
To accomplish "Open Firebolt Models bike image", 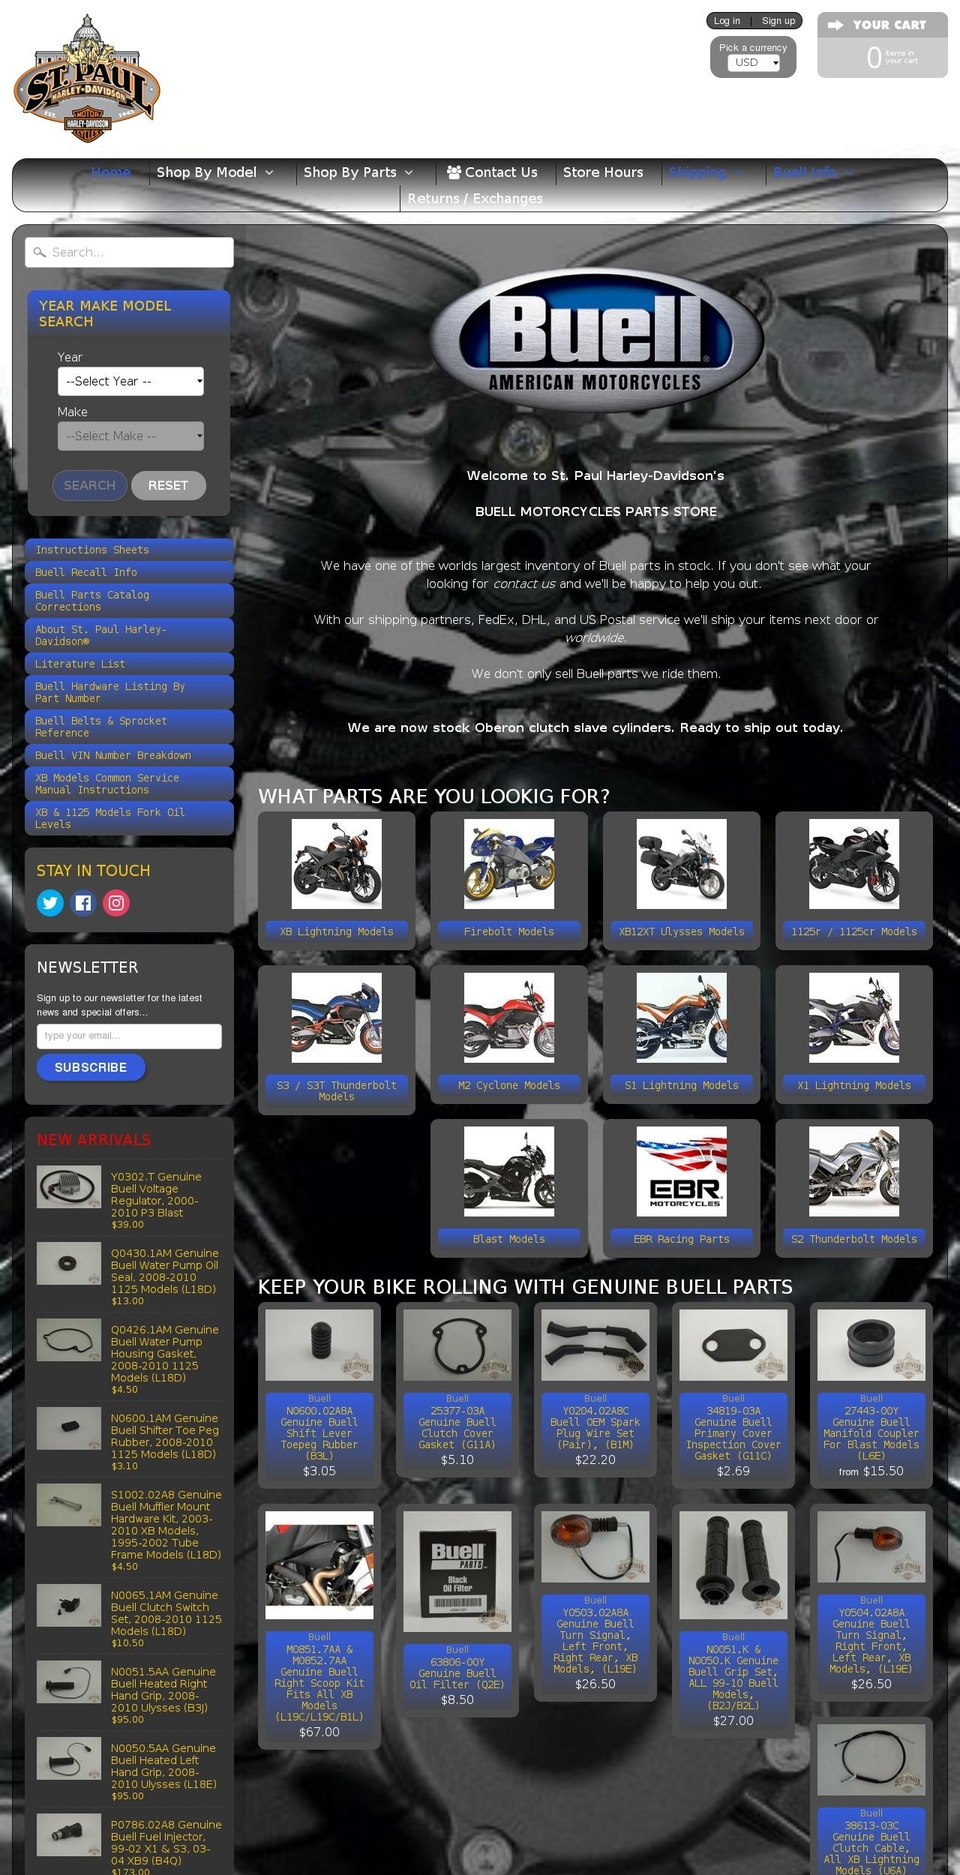I will 509,864.
